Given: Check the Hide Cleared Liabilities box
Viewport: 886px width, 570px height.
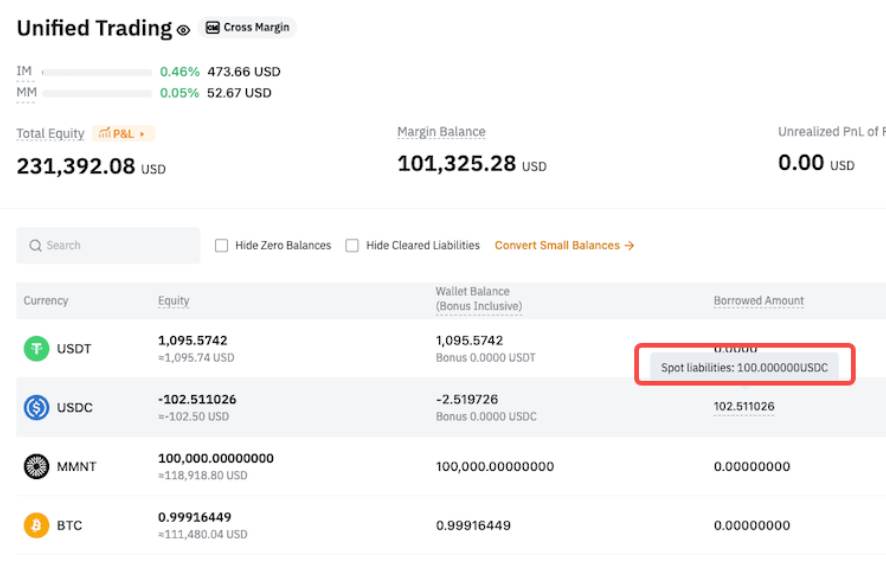Looking at the screenshot, I should click(x=352, y=246).
